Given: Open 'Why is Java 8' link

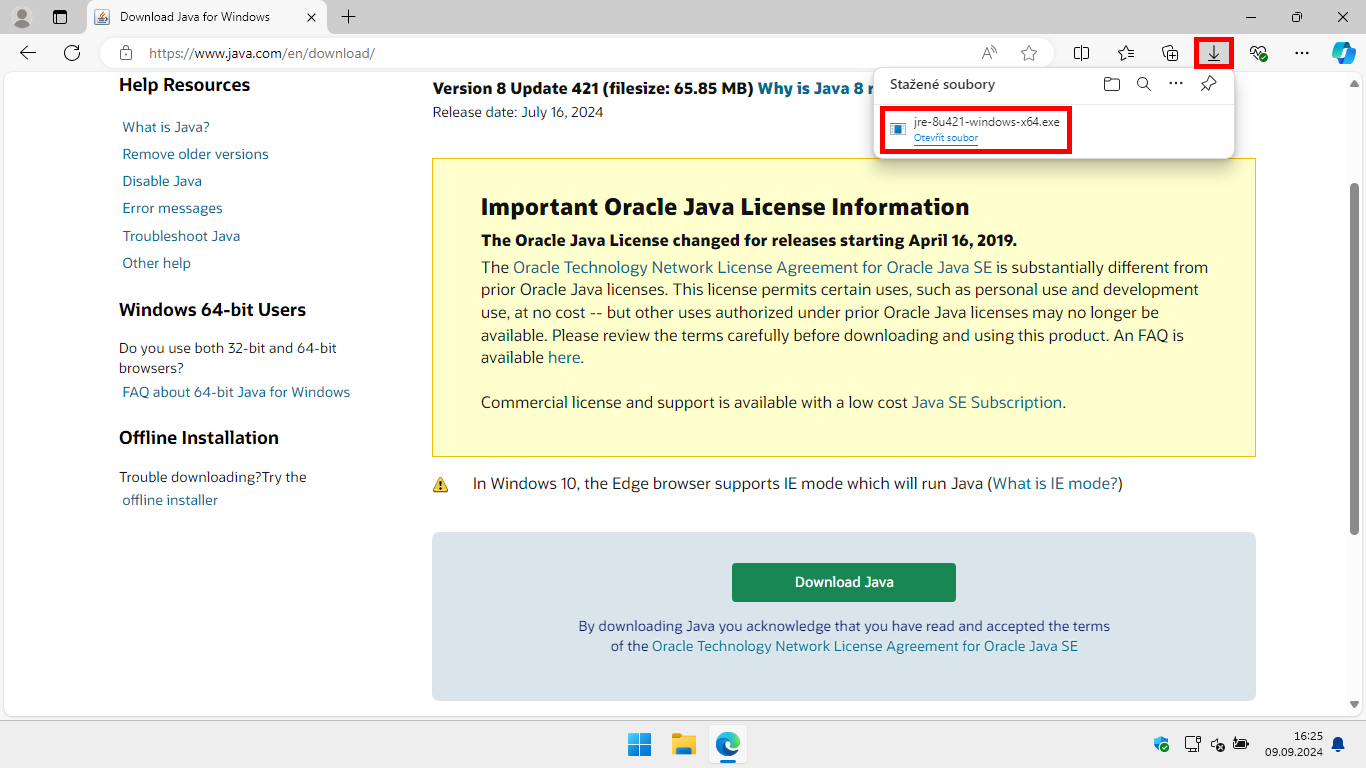Looking at the screenshot, I should [815, 88].
